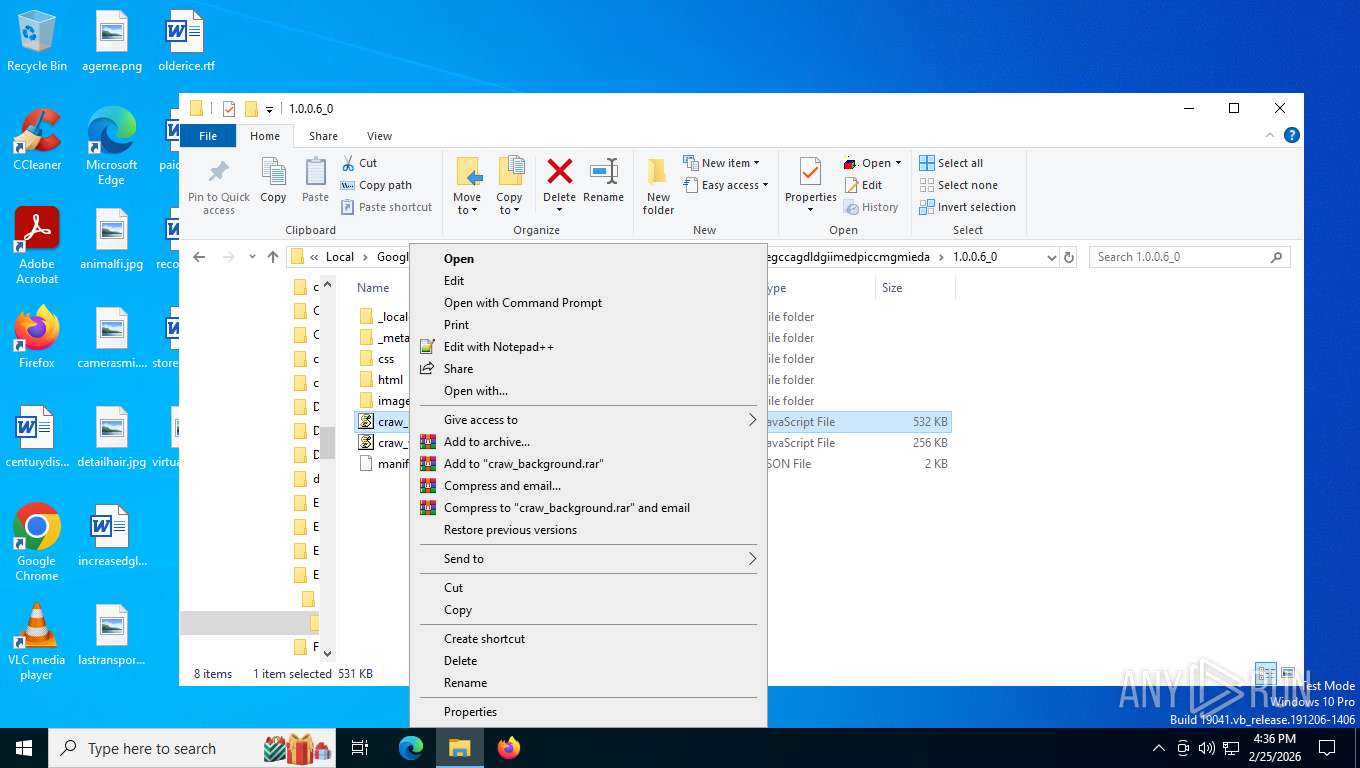Choose Restore previous versions

[588, 529]
